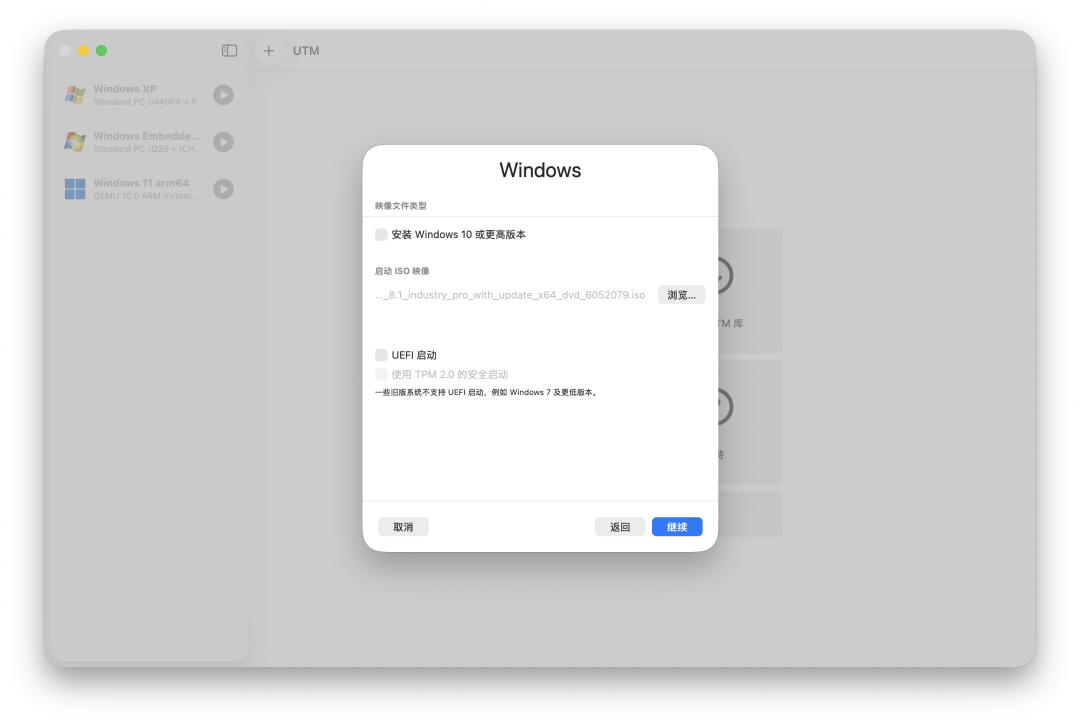Select the Windows 11 arm64 logo icon
Image resolution: width=1080 pixels, height=726 pixels.
click(x=75, y=189)
